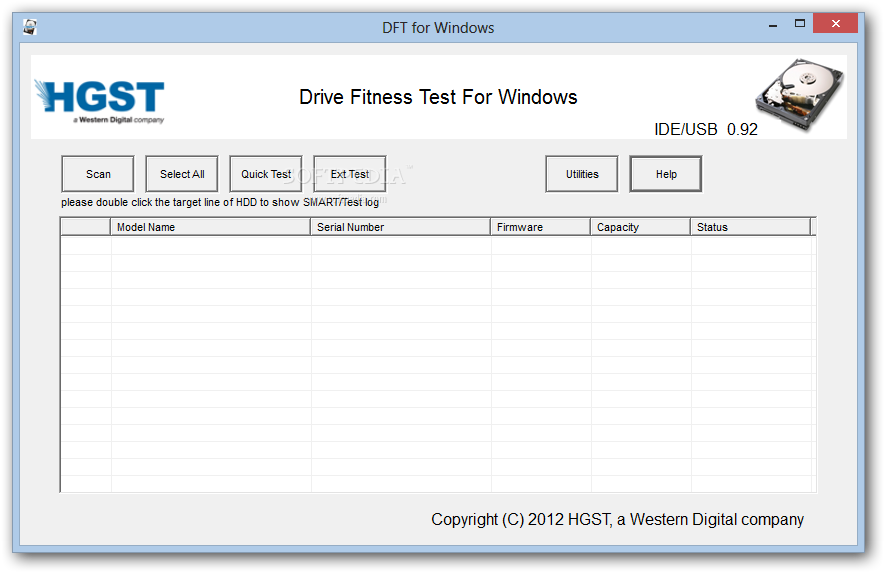Close the DFT for Windows window
Screen dimensions: 885x573
point(836,24)
